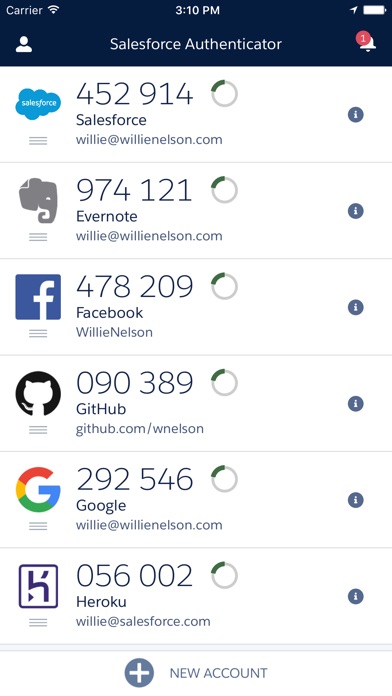
Task: Tap the timer ring beside Evernote code
Action: [224, 190]
